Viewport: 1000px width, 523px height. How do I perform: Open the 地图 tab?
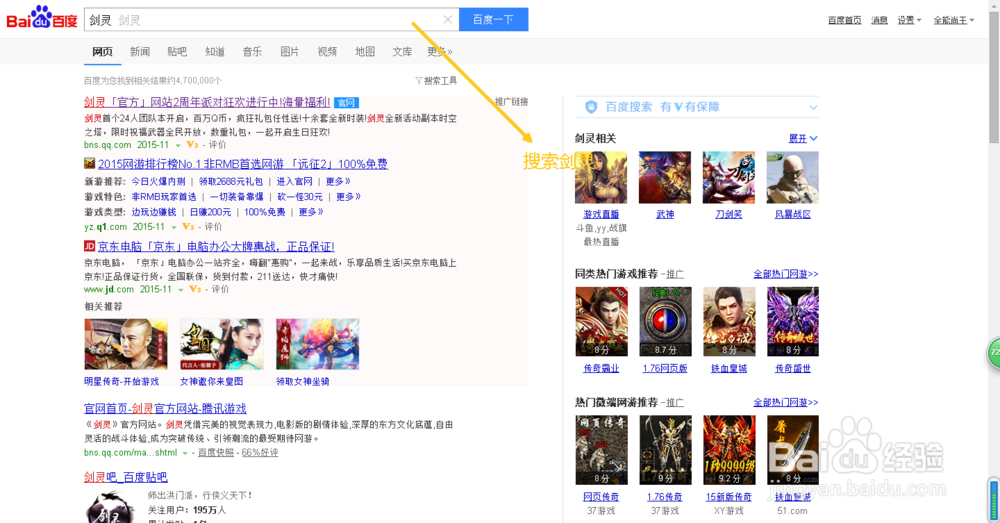tap(365, 52)
